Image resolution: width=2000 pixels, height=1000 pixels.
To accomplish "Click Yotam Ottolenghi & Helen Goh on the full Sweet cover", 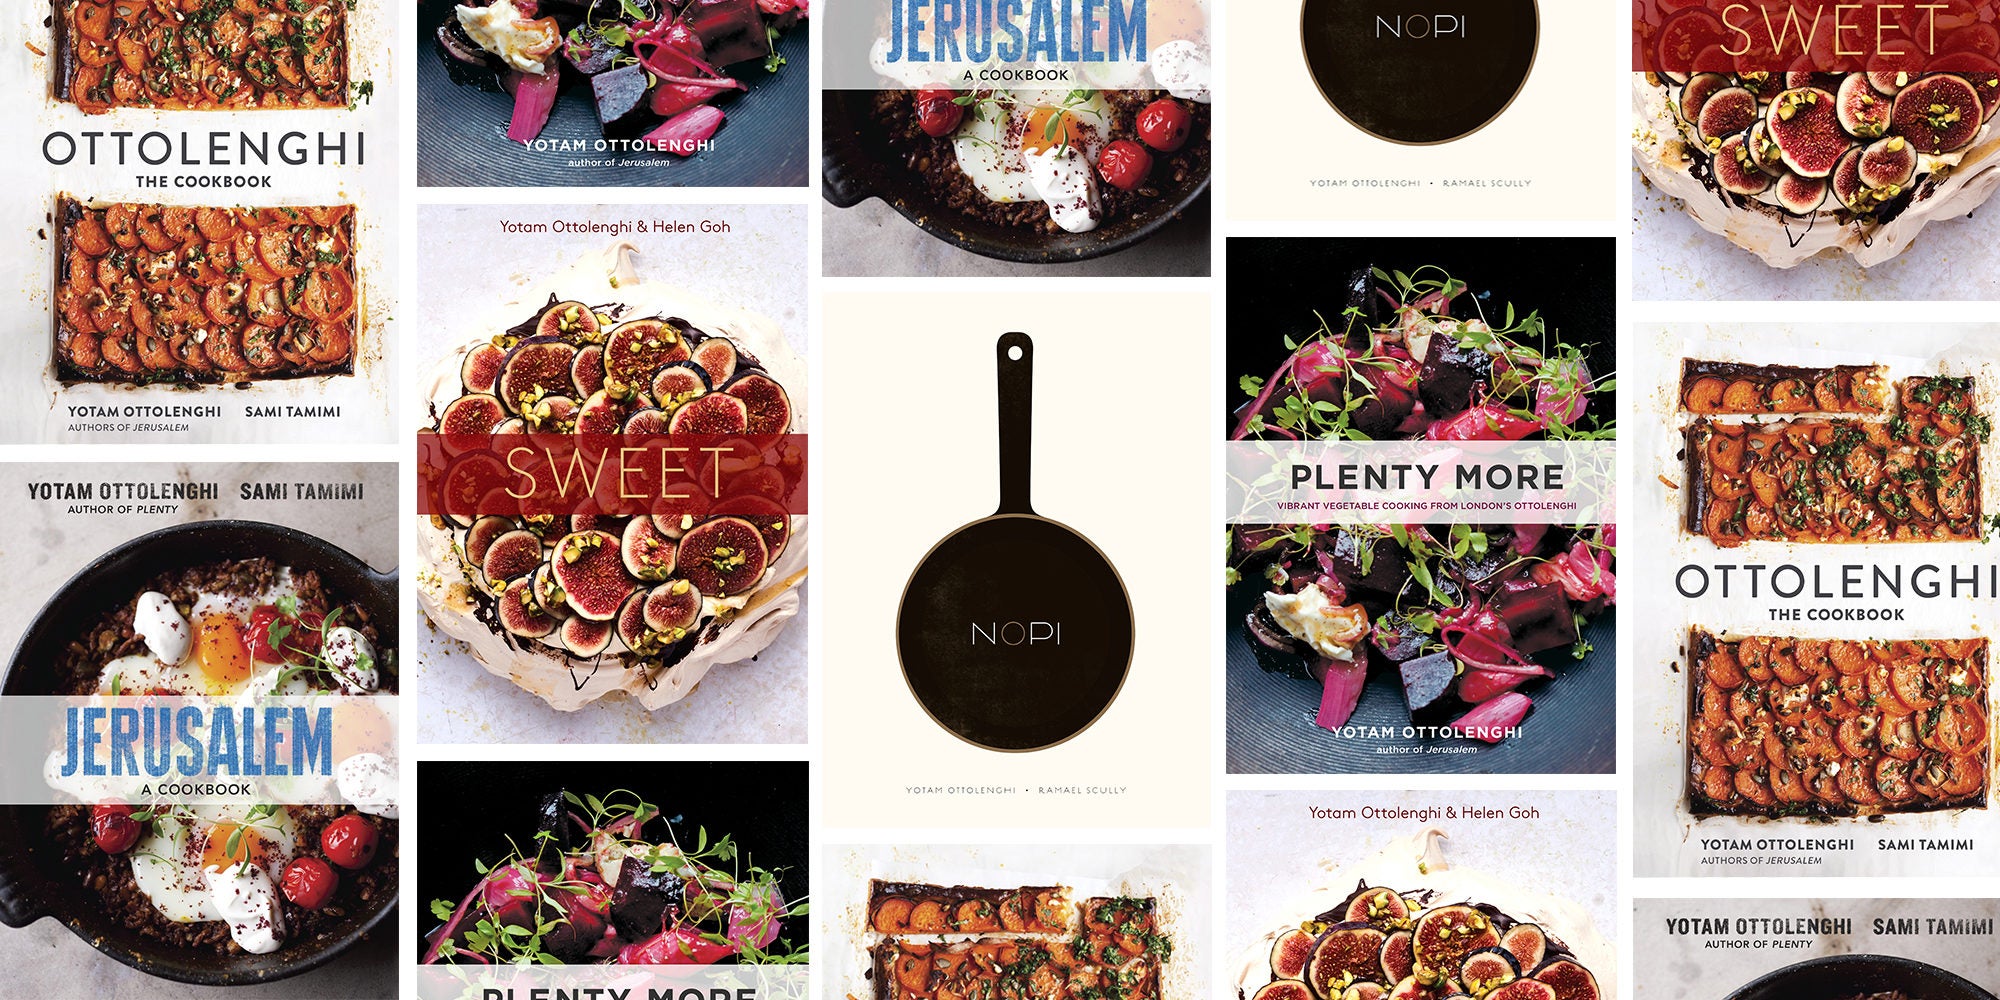I will (615, 227).
